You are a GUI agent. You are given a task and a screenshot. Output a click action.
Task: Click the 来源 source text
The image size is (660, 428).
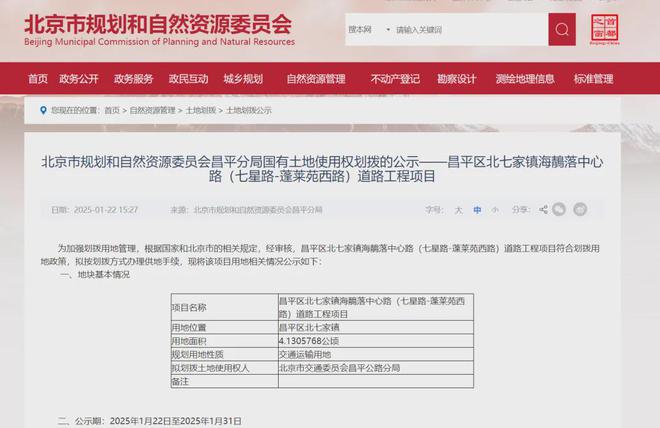pyautogui.click(x=246, y=210)
